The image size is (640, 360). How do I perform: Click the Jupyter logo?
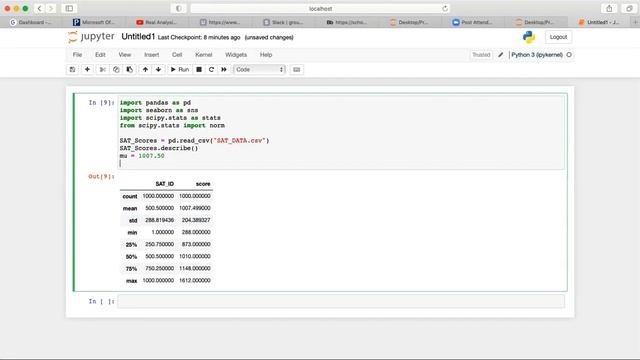[91, 37]
